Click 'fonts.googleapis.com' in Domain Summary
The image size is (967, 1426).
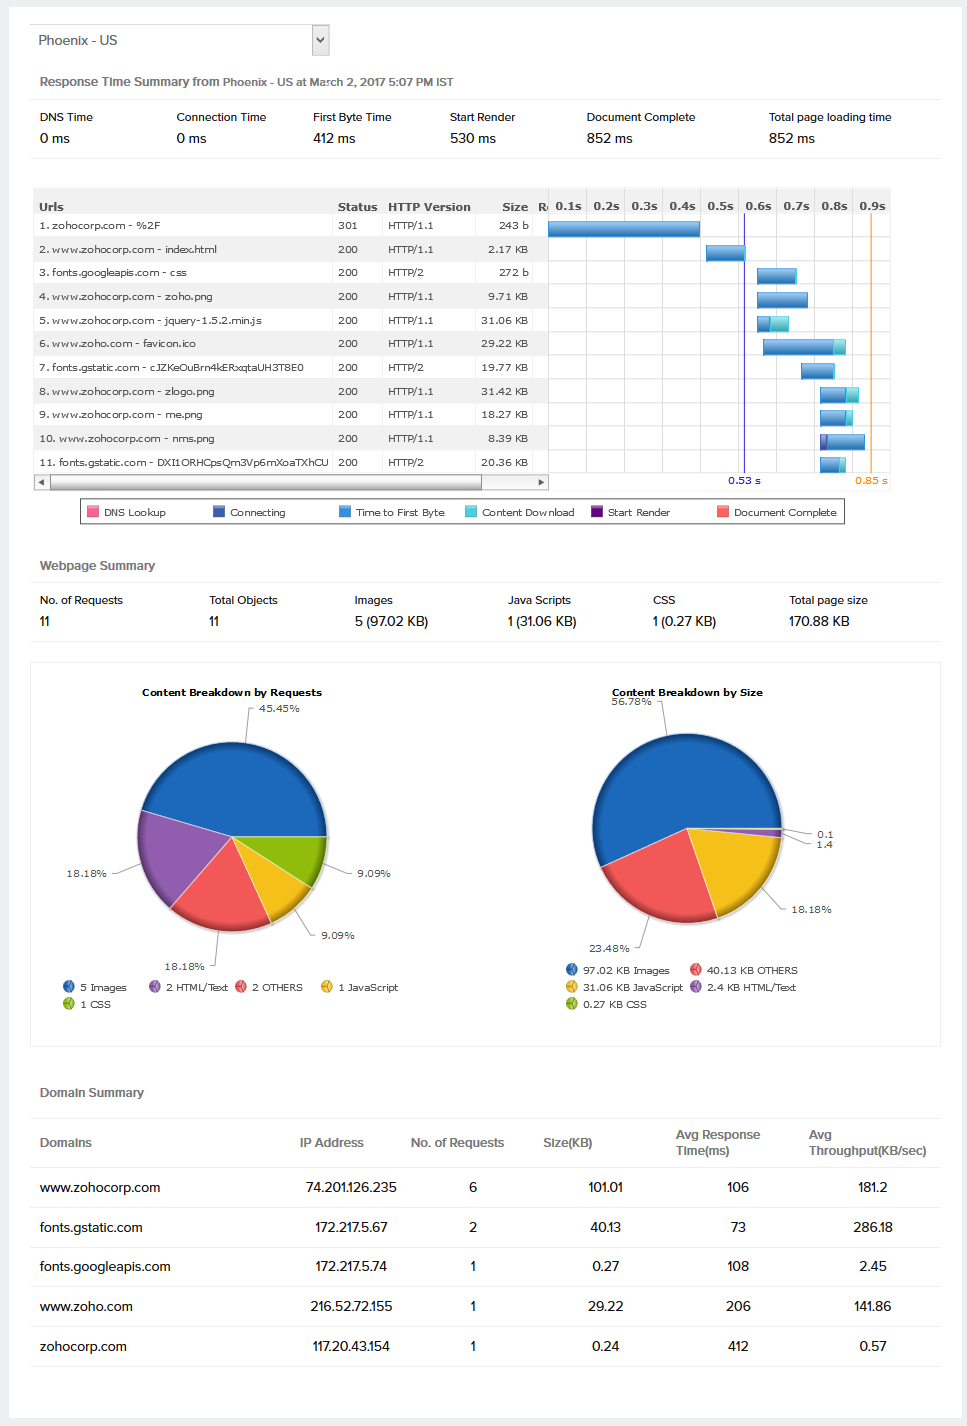click(105, 1266)
